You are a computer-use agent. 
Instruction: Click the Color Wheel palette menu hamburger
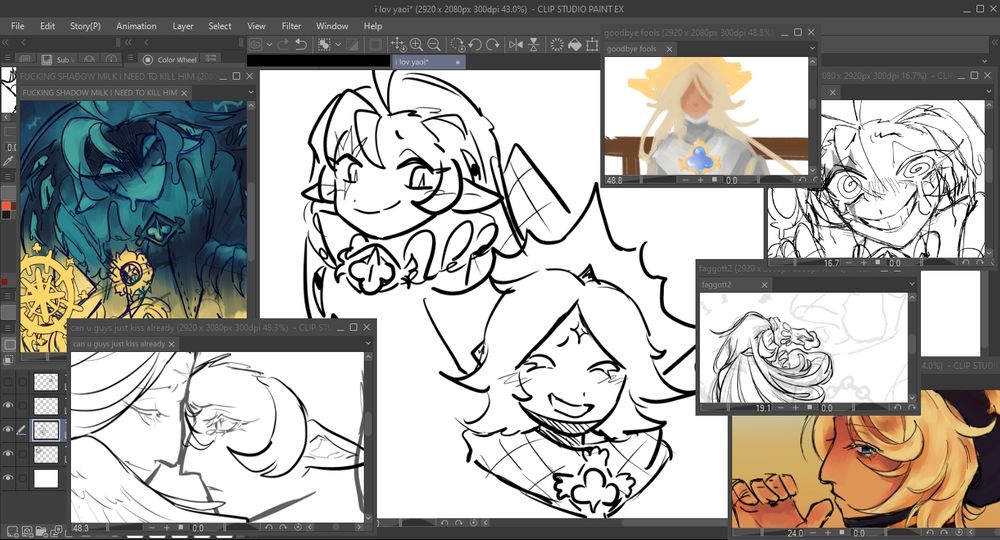coord(130,59)
